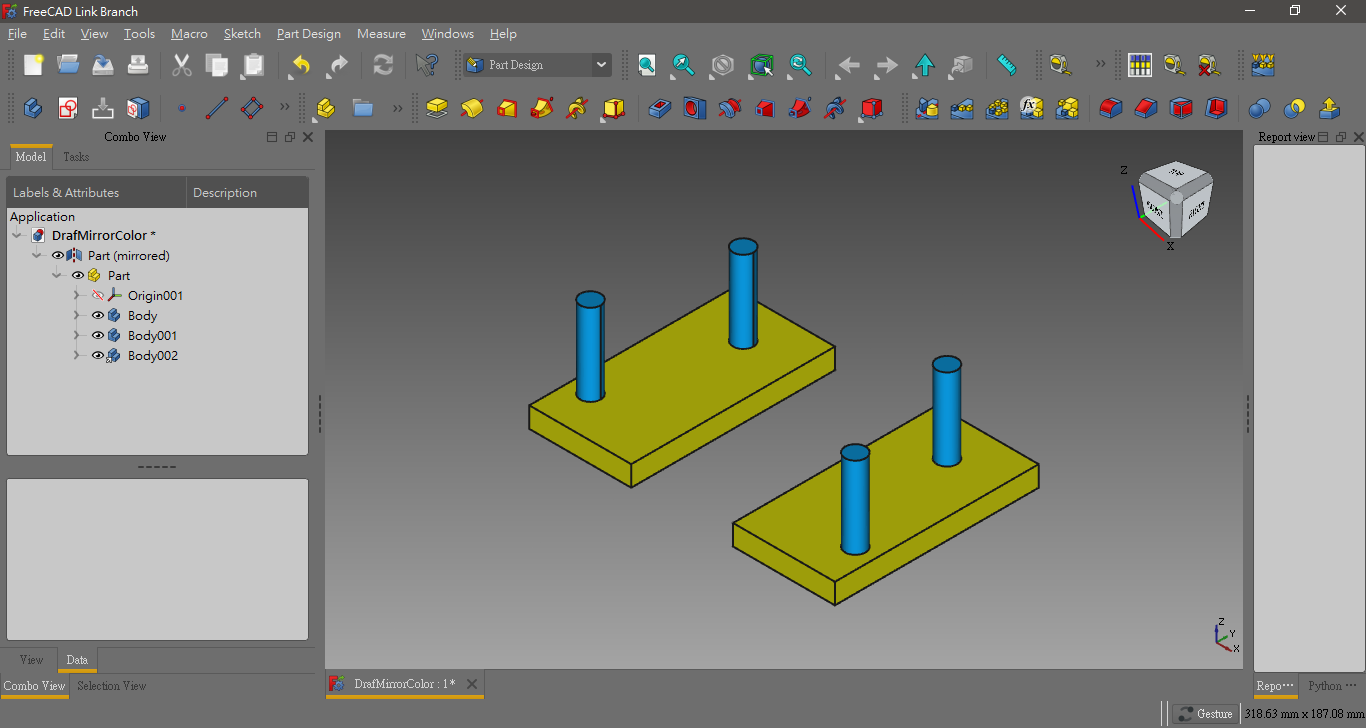
Task: Select the Pocket tool
Action: (x=659, y=108)
